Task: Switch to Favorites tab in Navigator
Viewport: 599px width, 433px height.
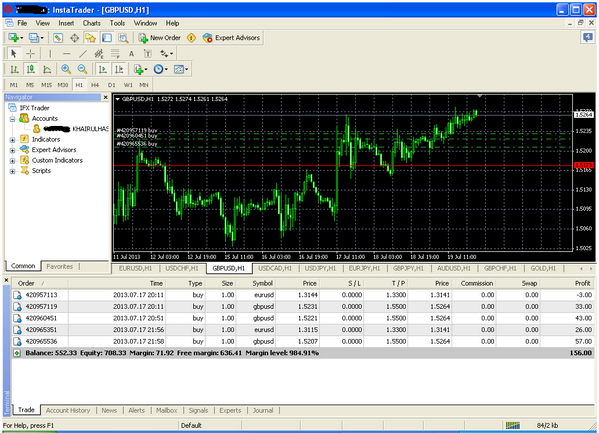Action: (x=60, y=266)
